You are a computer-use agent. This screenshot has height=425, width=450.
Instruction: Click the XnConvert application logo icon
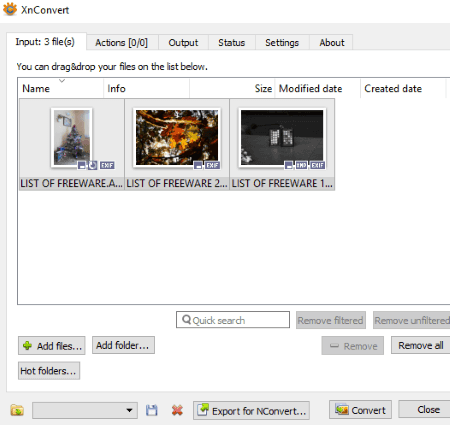[10, 9]
